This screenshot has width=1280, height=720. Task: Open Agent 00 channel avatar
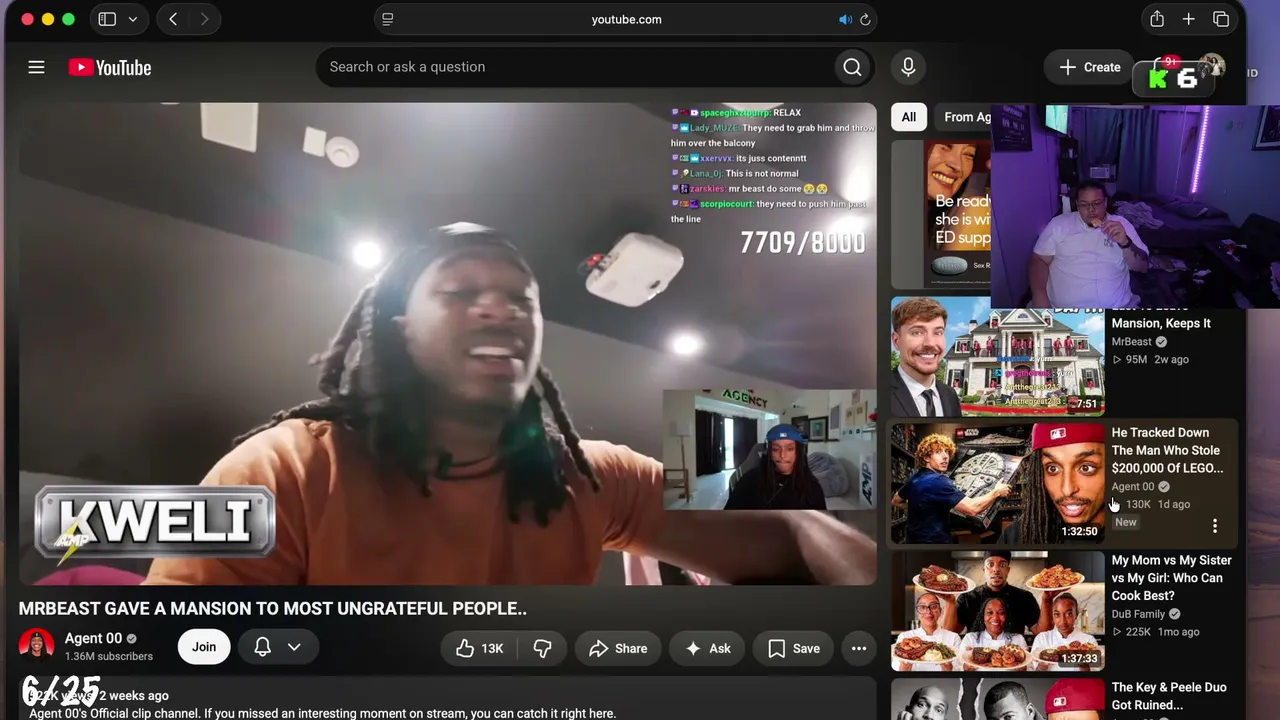tap(36, 646)
